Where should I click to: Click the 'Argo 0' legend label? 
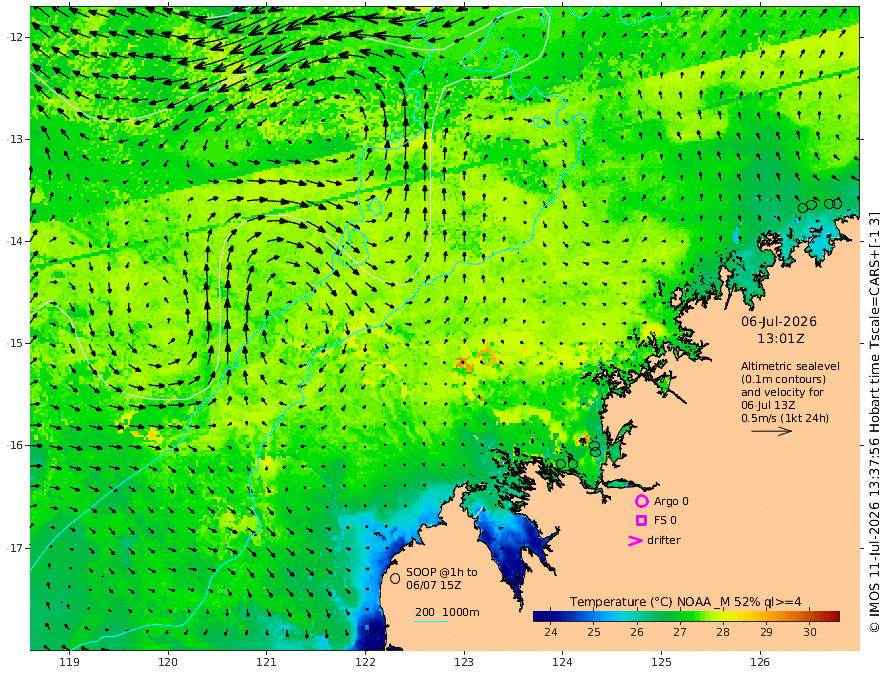coord(671,501)
